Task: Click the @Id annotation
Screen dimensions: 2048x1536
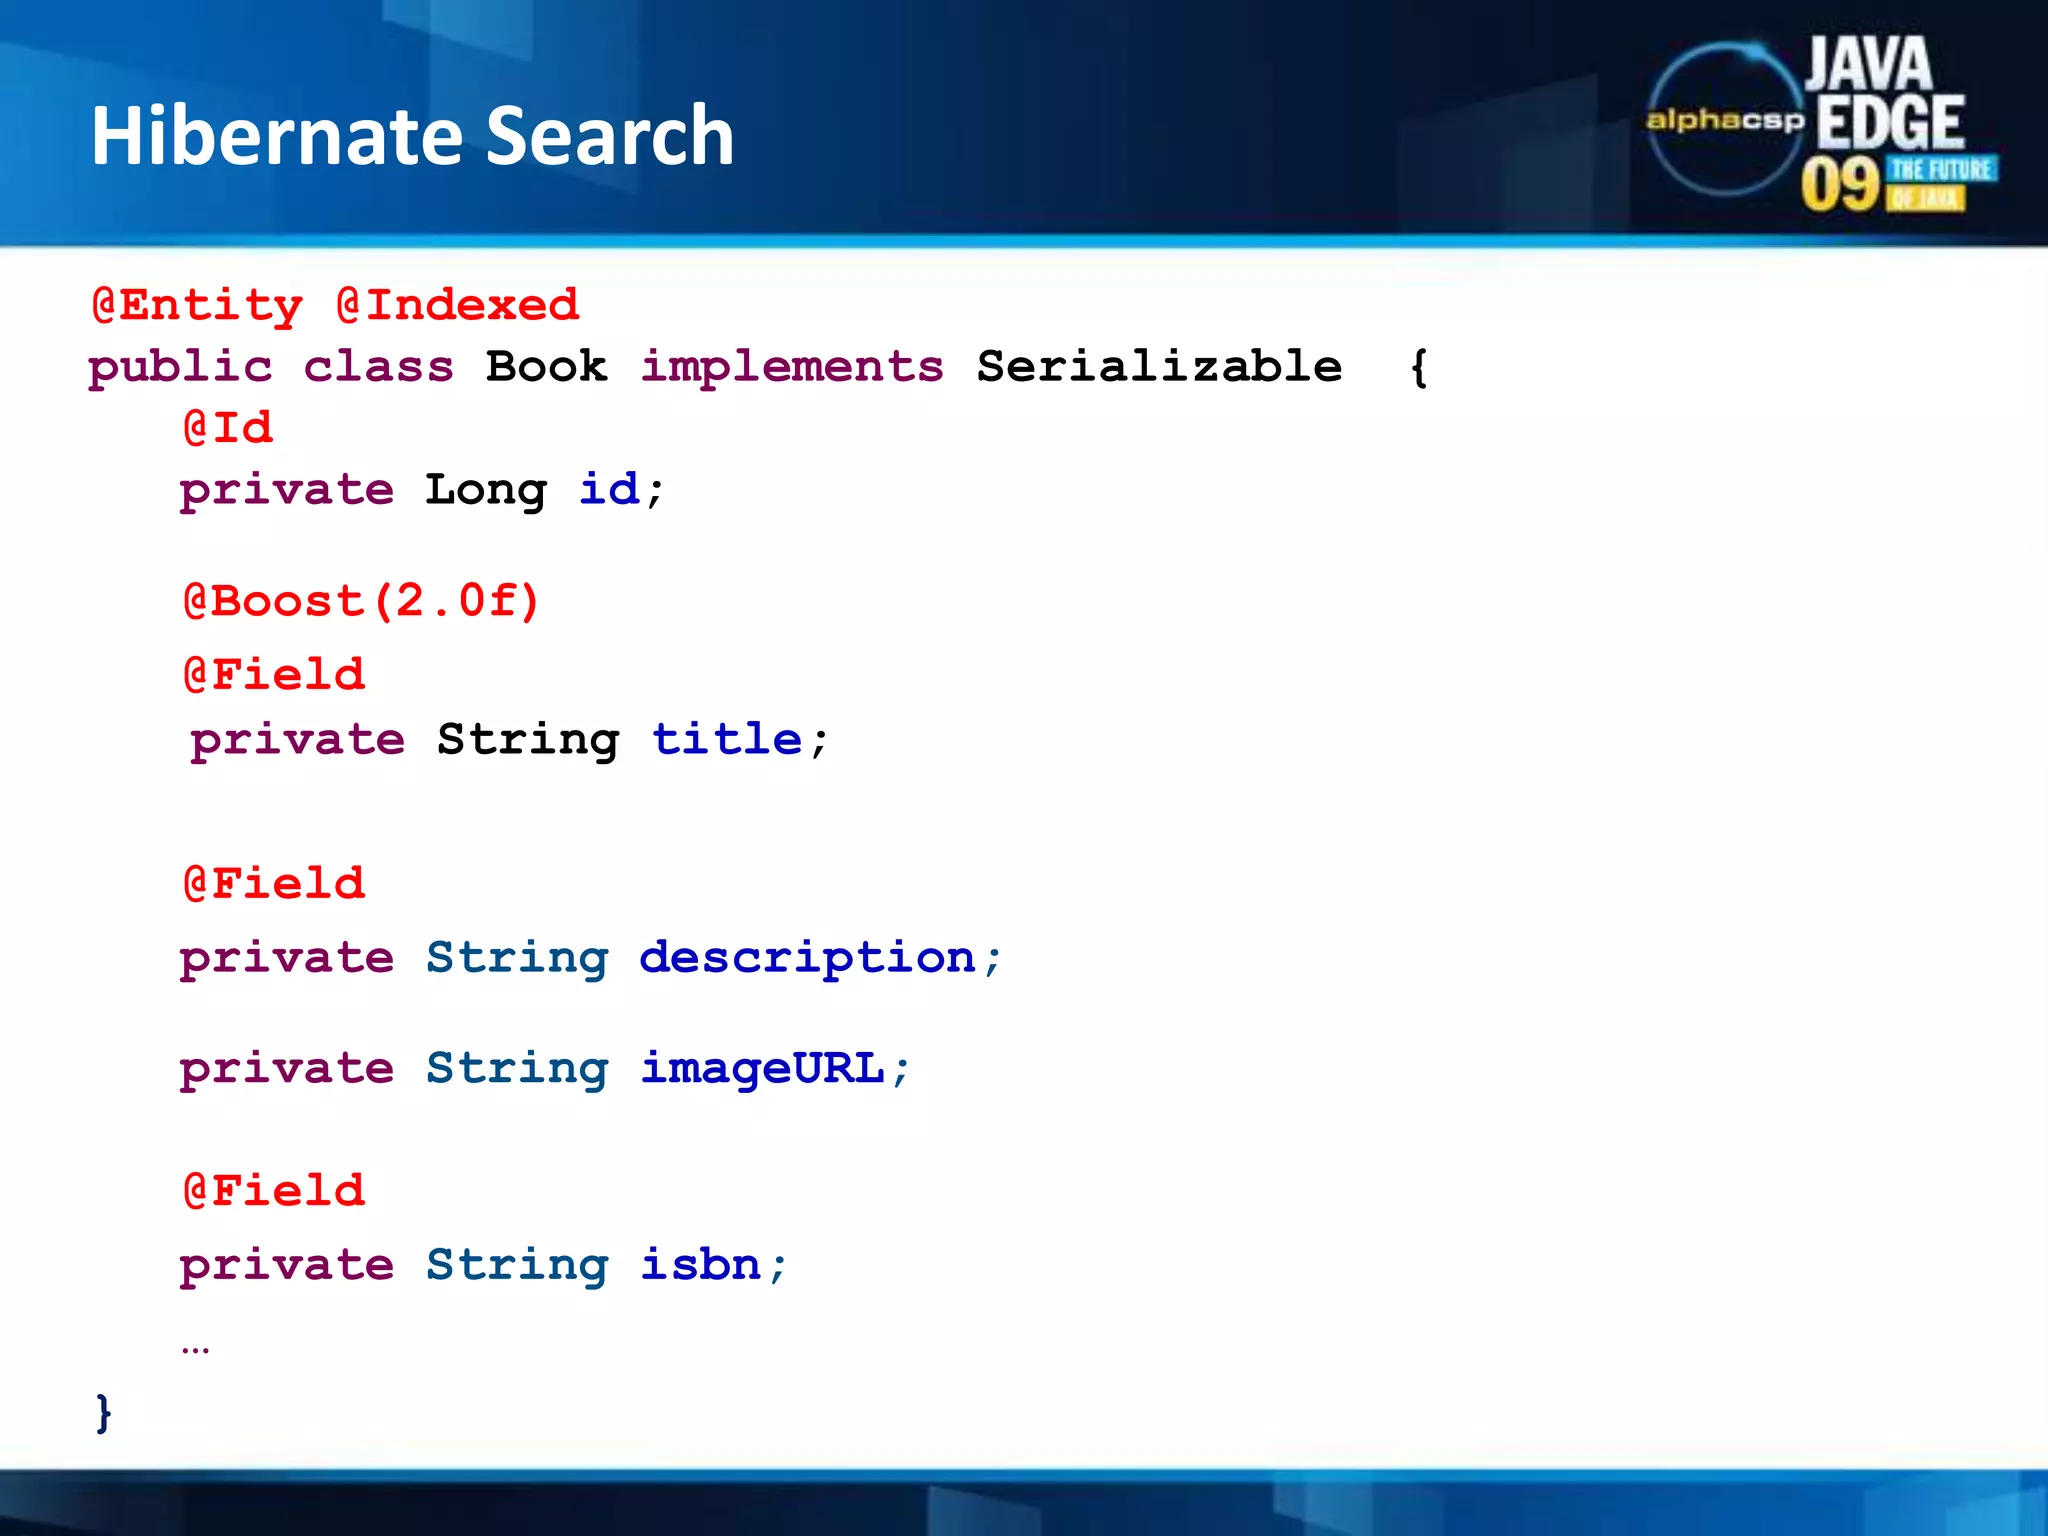Action: (x=228, y=428)
